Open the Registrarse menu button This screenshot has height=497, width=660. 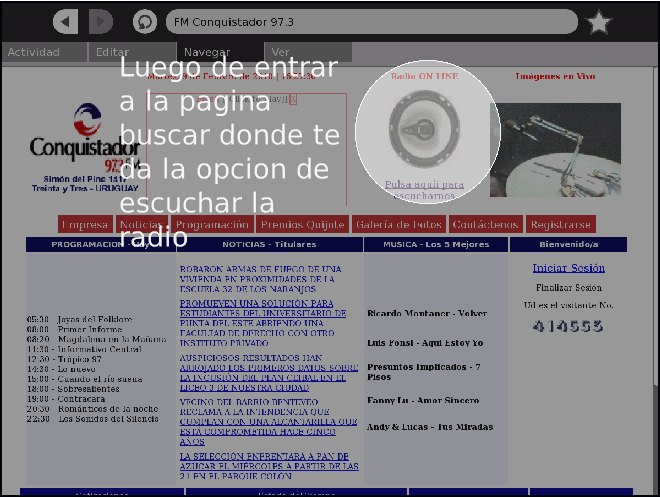click(561, 224)
